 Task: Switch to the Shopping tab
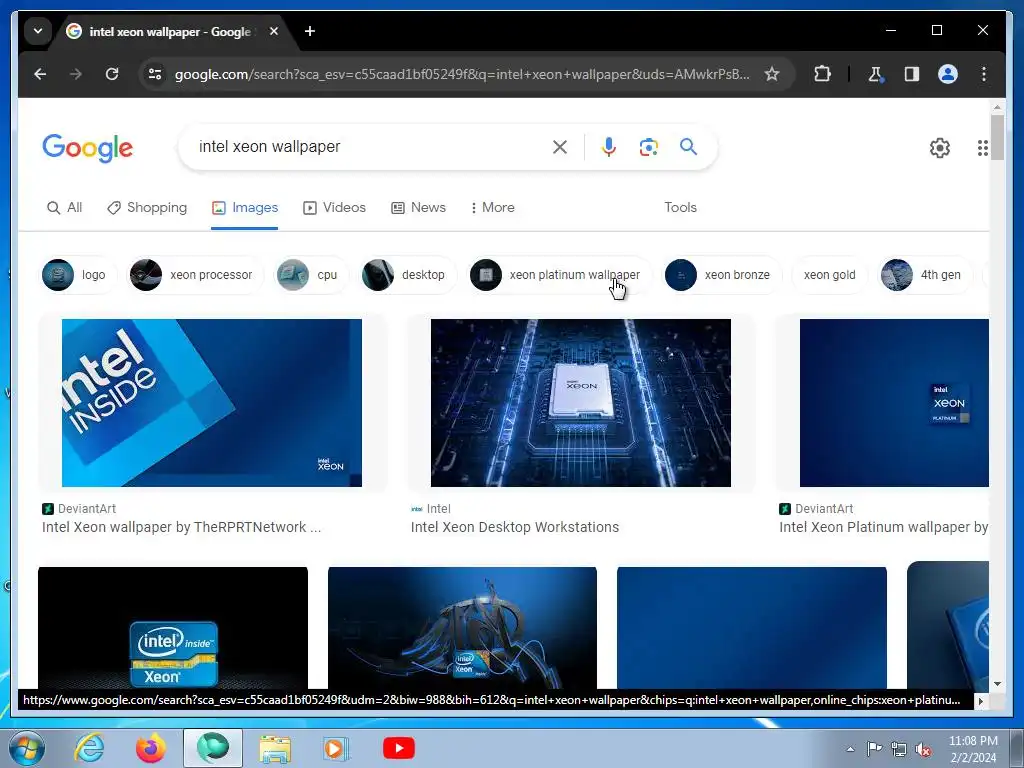pyautogui.click(x=147, y=208)
